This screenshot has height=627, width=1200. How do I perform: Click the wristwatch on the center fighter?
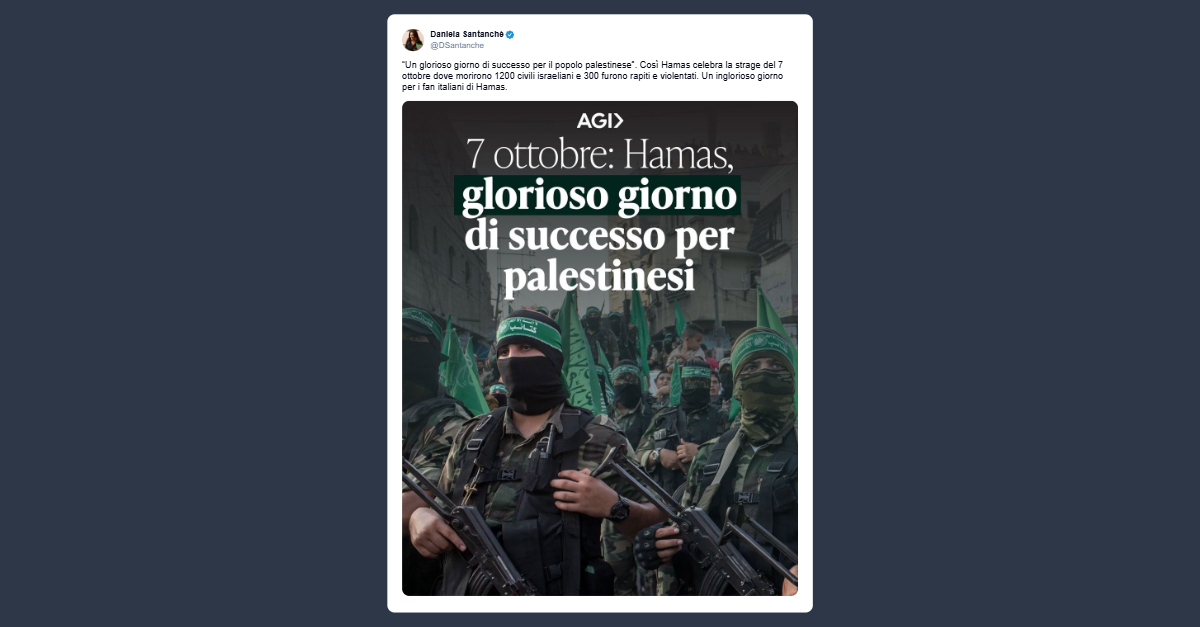(x=619, y=509)
